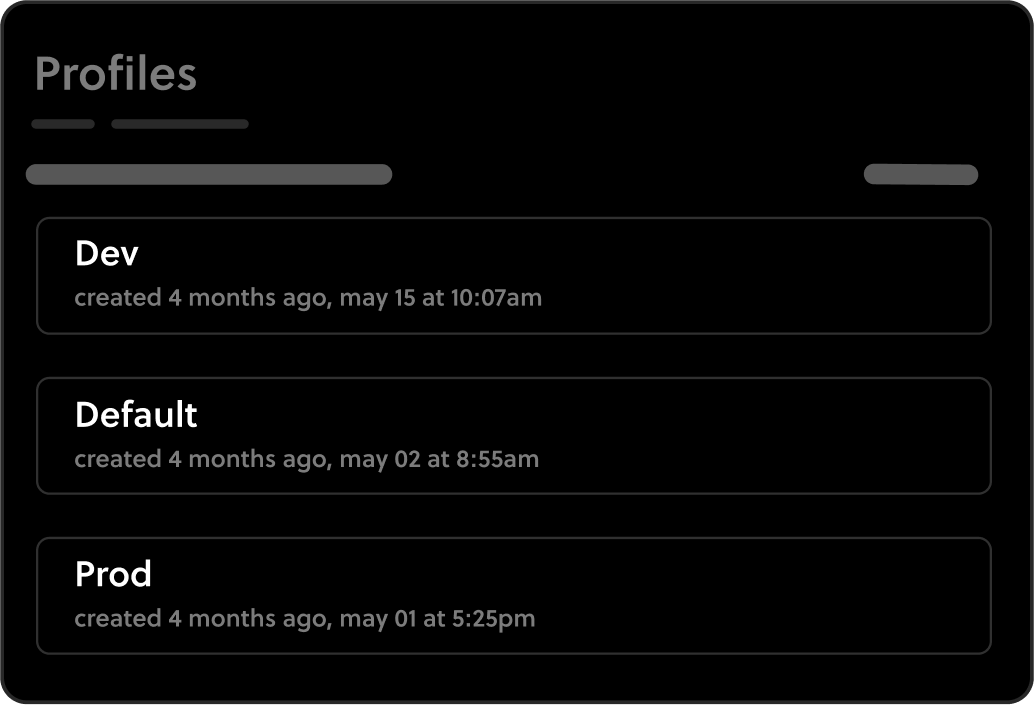Click the Default card near its right edge

pyautogui.click(x=960, y=435)
